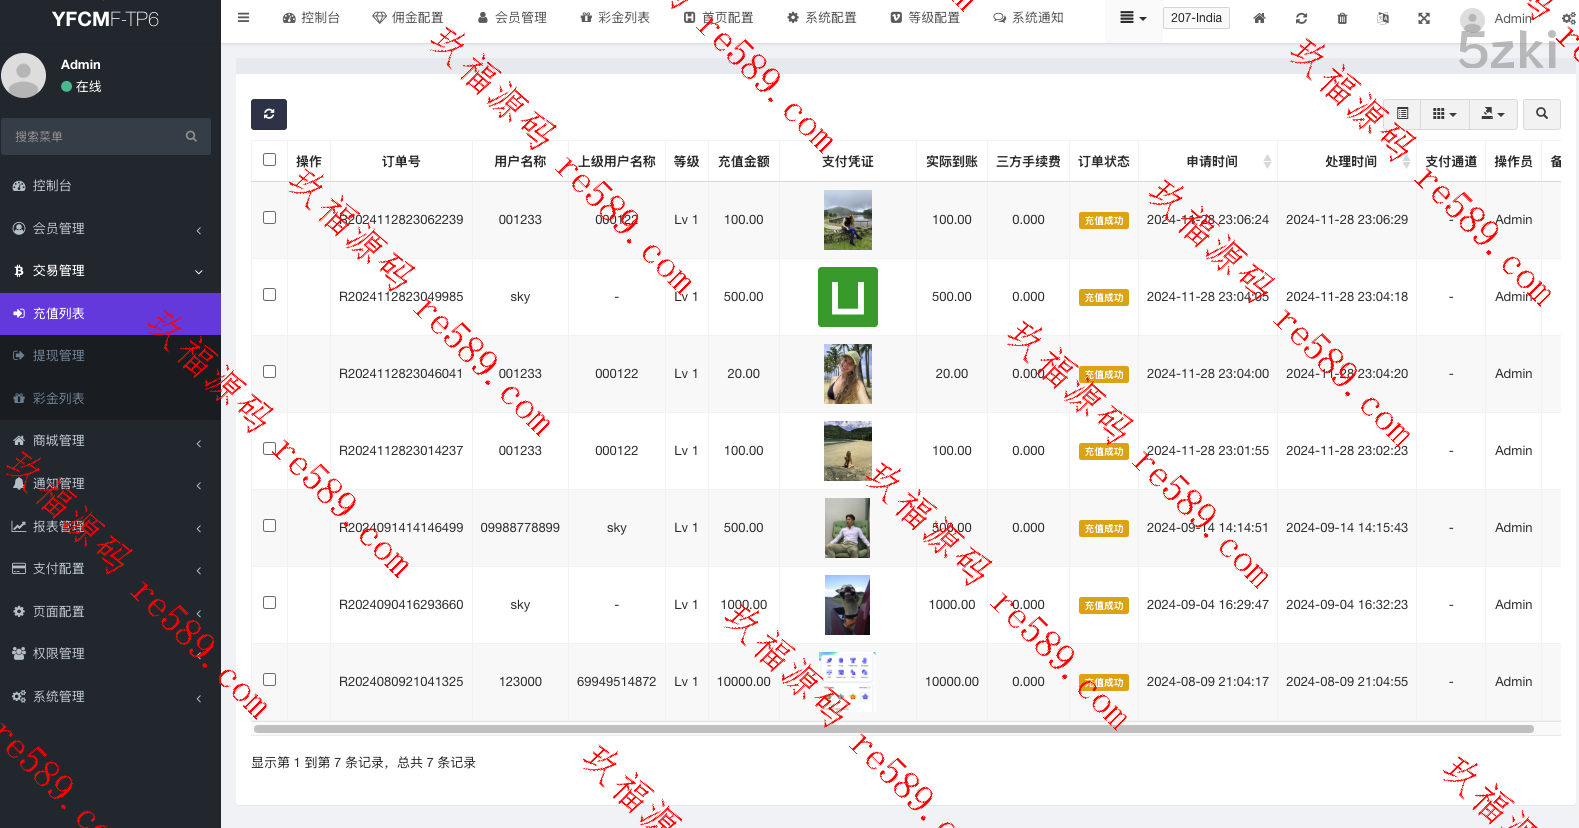Open the 佣金配置 top menu item
This screenshot has width=1579, height=828.
pos(408,18)
